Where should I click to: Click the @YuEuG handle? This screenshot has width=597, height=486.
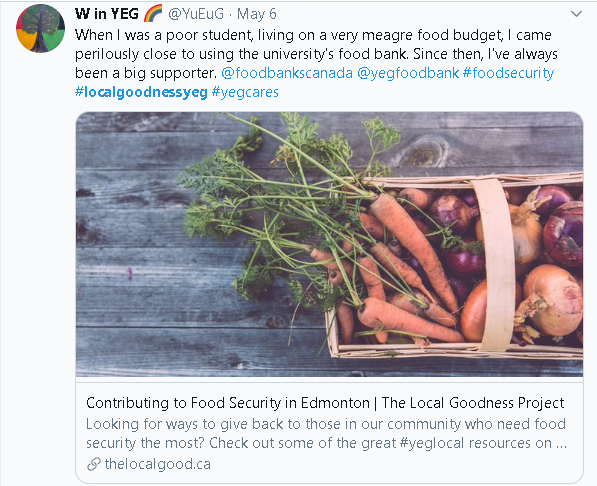pos(196,14)
